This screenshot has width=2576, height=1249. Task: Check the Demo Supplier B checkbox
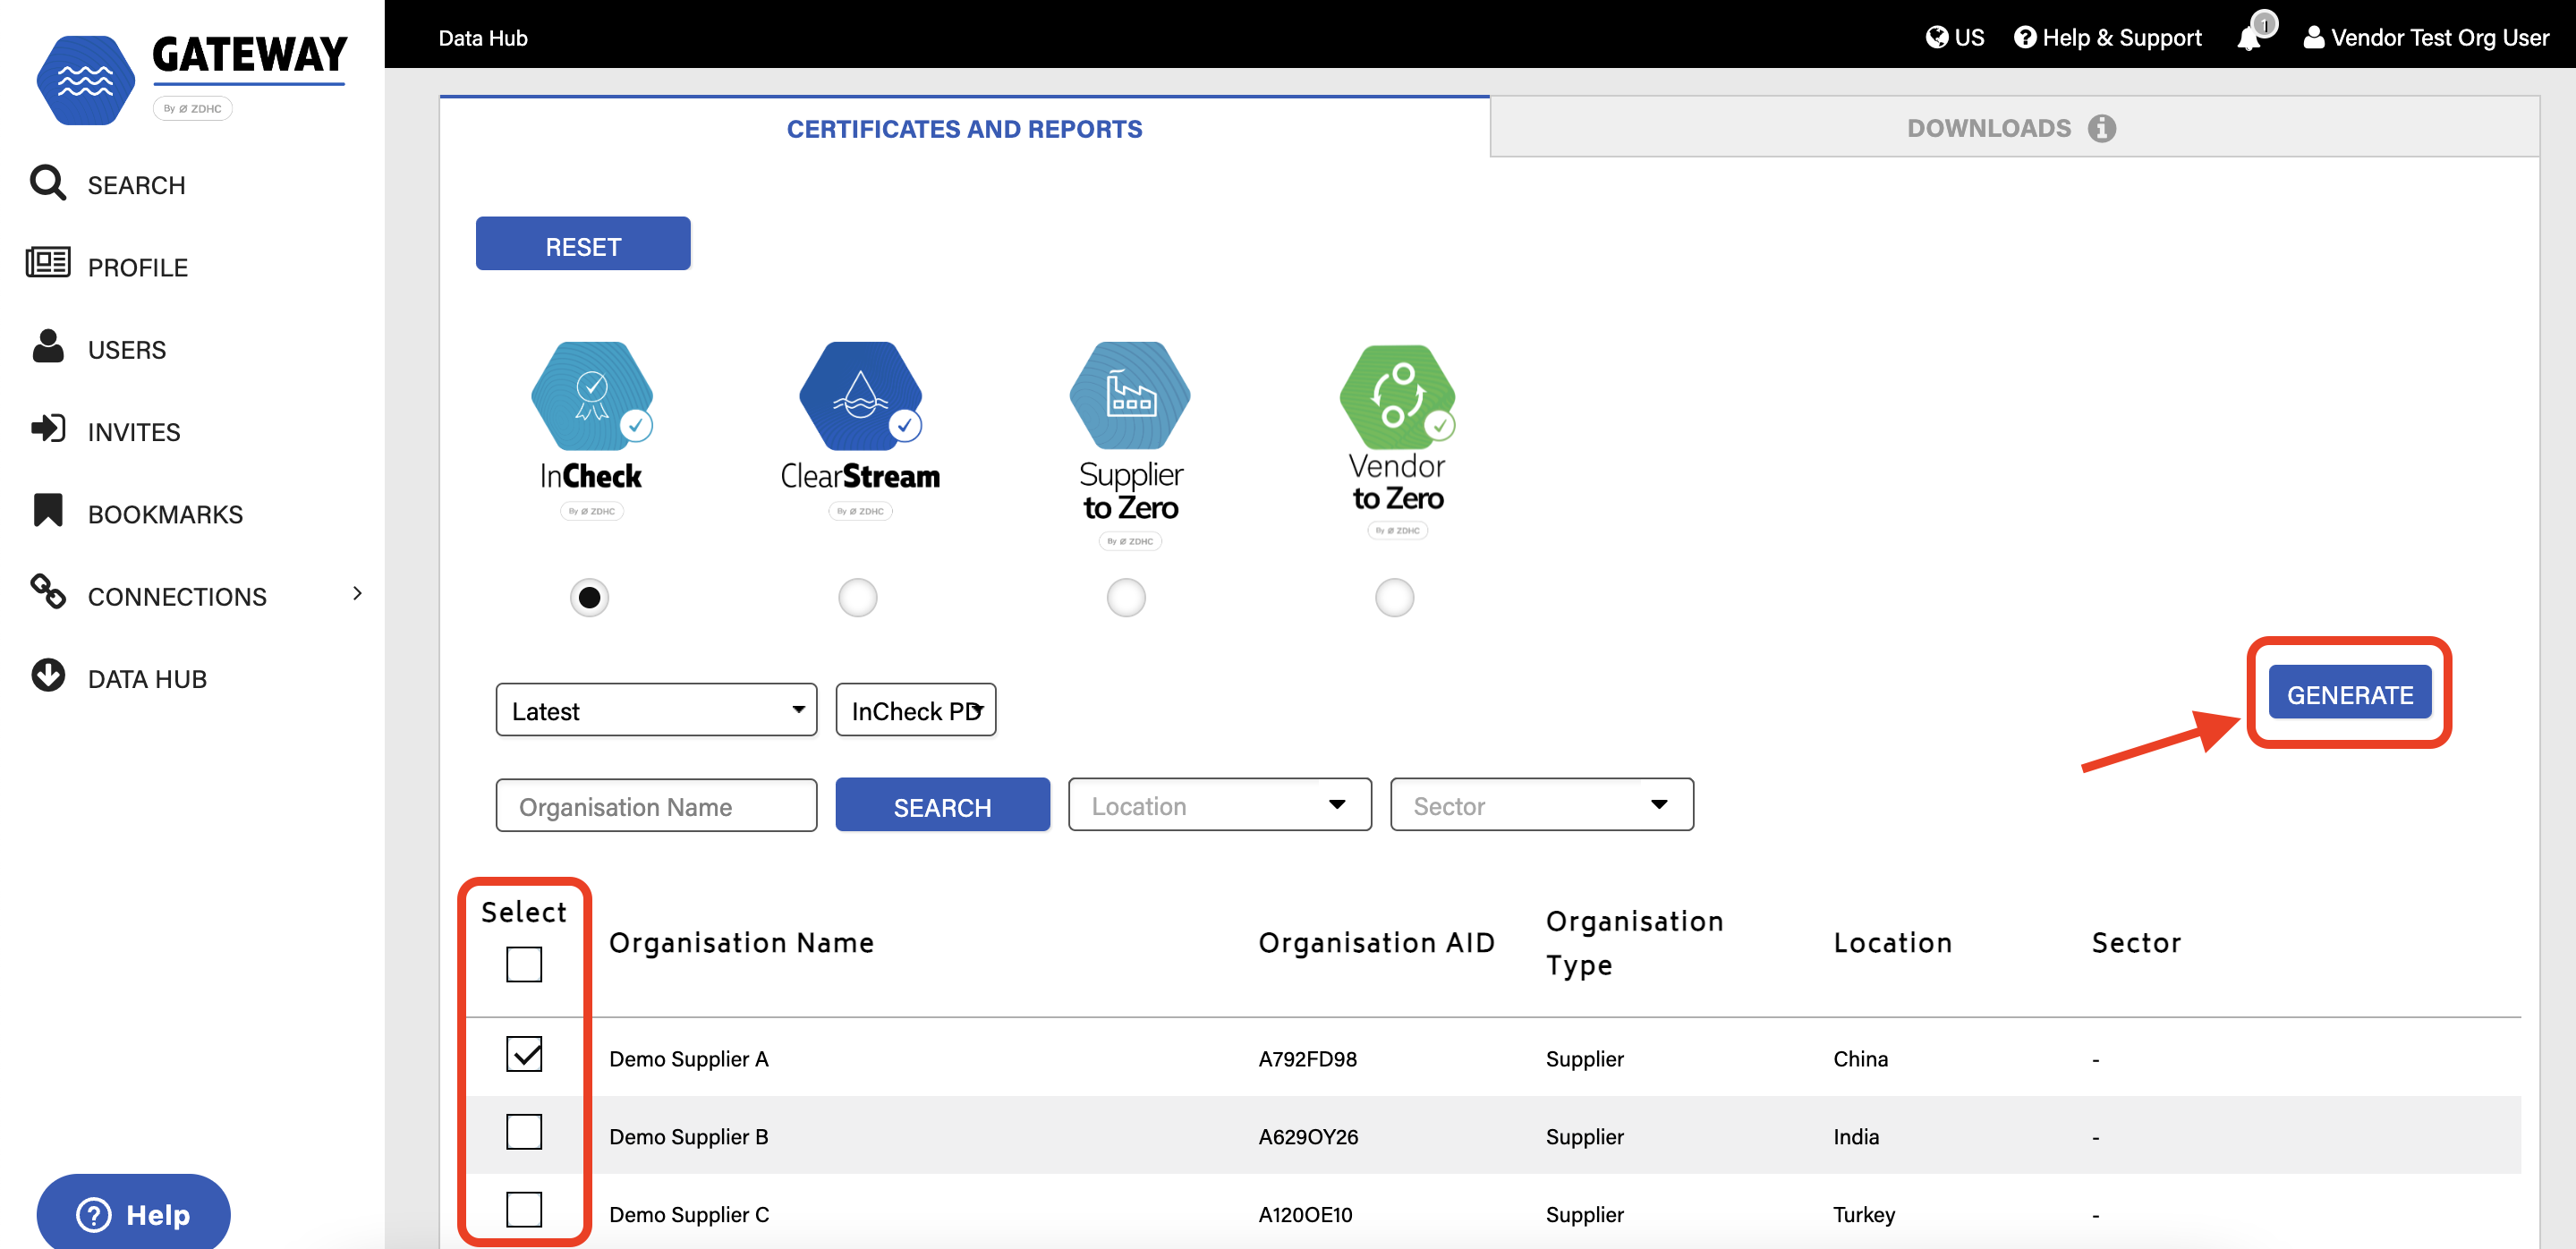tap(524, 1132)
